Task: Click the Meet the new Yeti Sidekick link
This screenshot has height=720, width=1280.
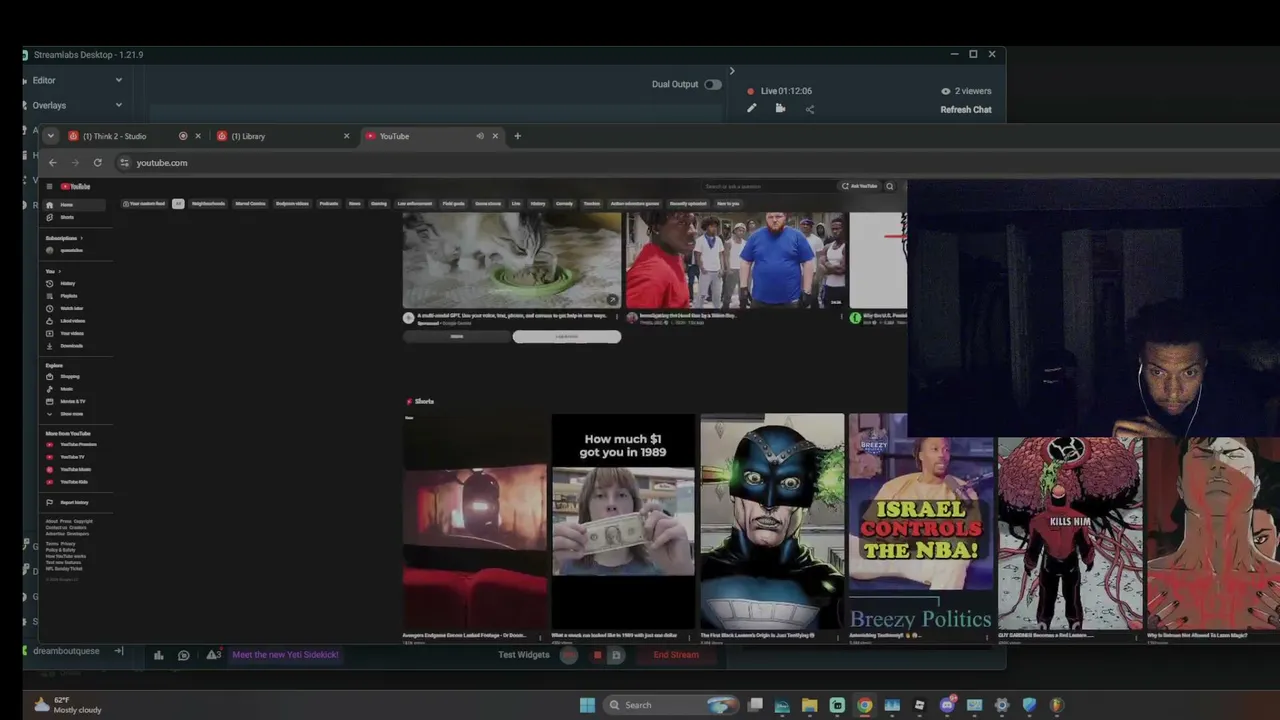Action: (285, 655)
